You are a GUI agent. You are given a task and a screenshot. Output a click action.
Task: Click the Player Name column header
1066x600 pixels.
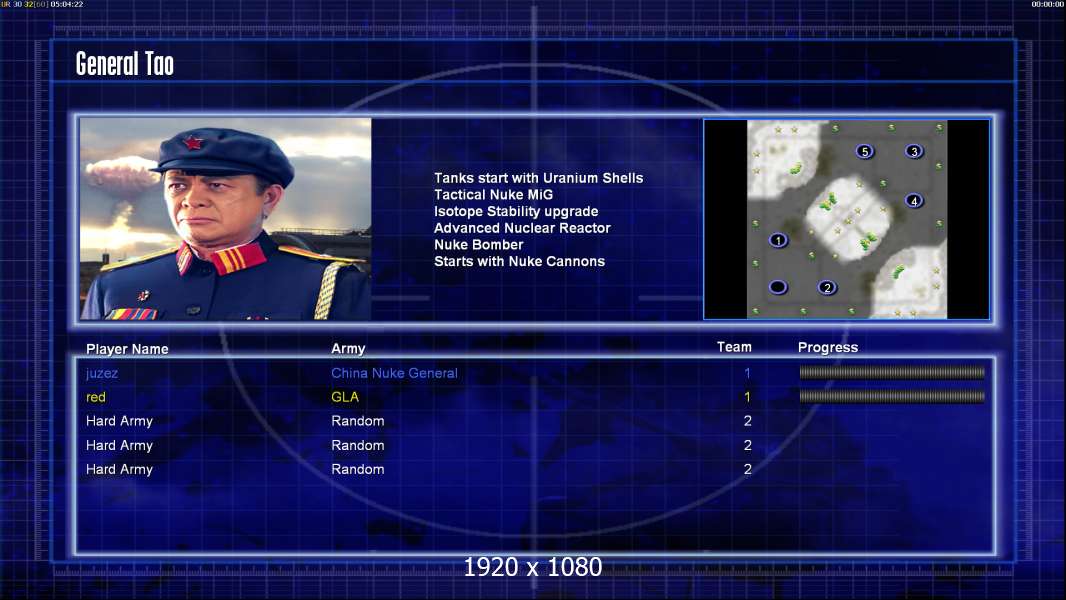pyautogui.click(x=127, y=349)
